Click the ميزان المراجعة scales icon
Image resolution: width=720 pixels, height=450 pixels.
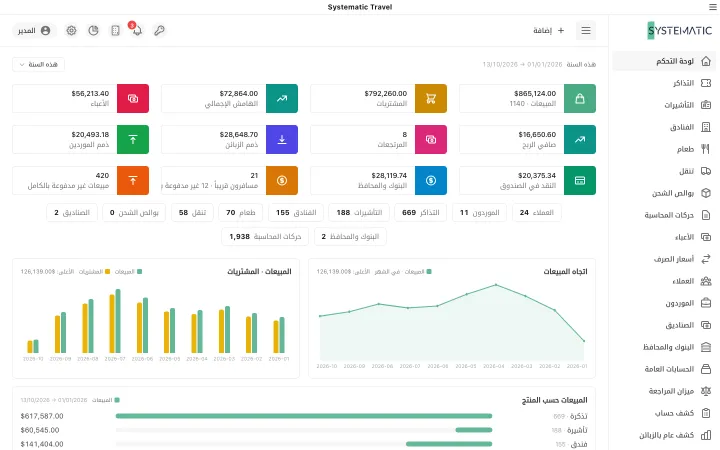[706, 391]
